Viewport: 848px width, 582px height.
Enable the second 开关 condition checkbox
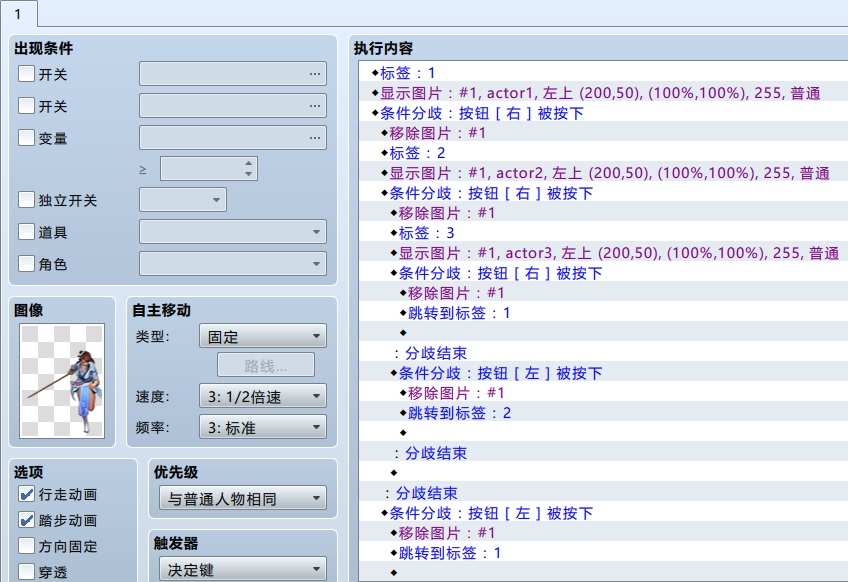(26, 105)
